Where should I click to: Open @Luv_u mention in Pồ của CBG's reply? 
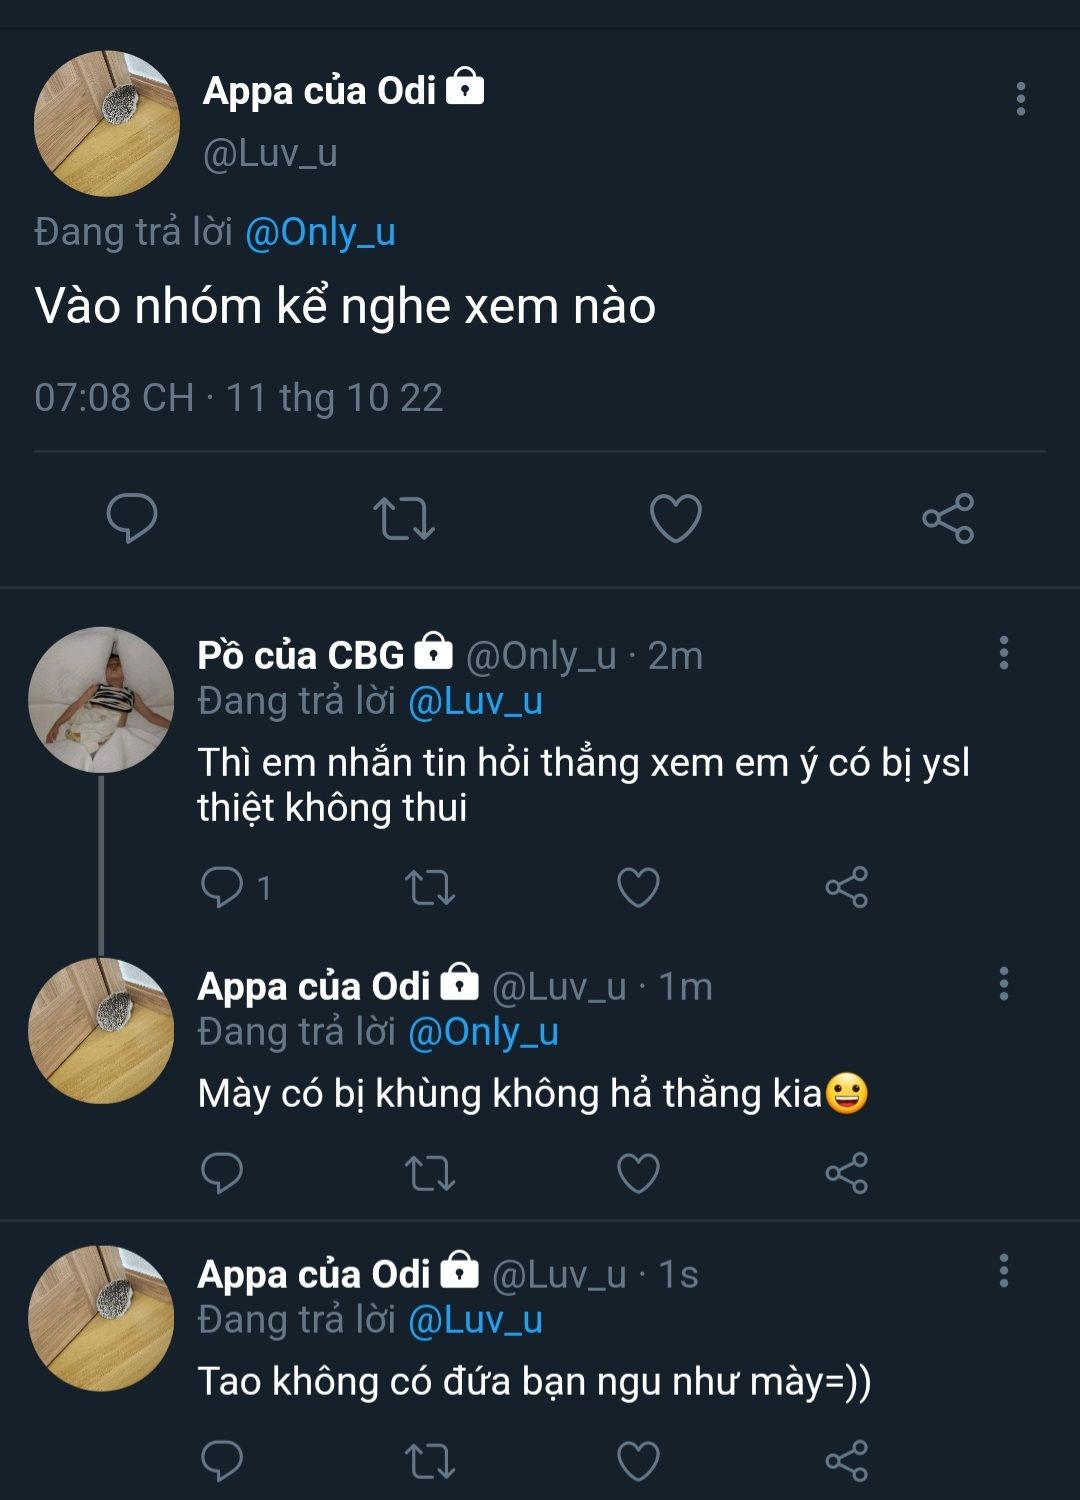pyautogui.click(x=475, y=701)
